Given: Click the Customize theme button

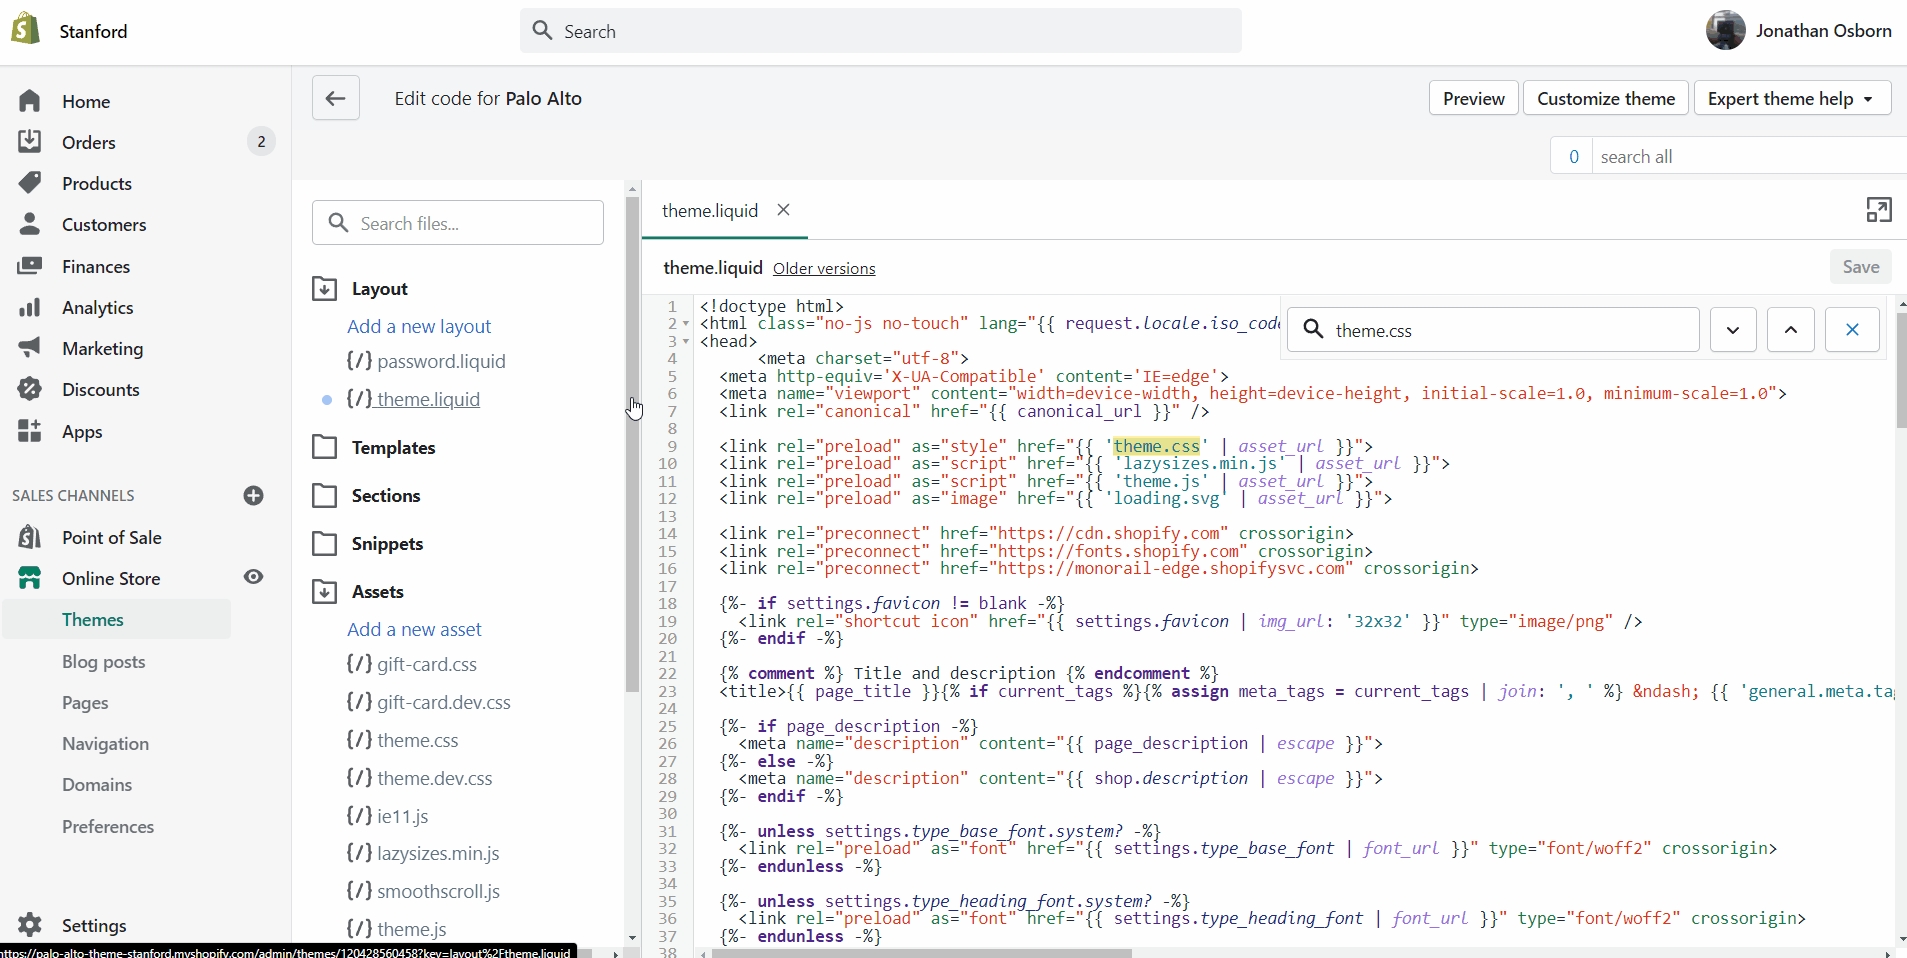Looking at the screenshot, I should [x=1605, y=98].
